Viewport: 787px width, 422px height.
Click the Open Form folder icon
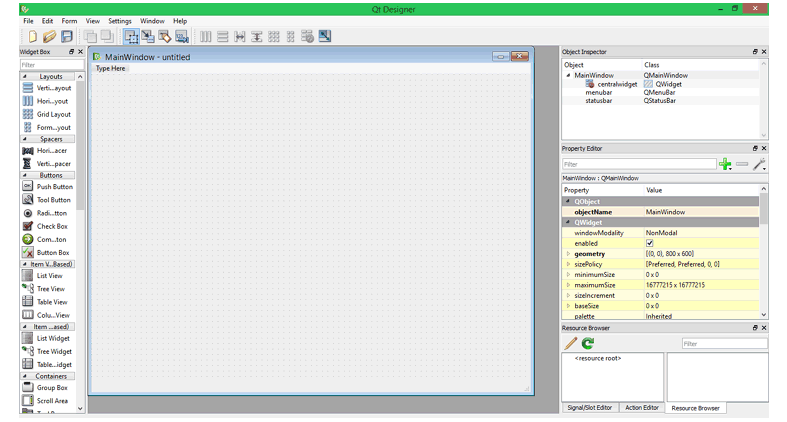(49, 37)
